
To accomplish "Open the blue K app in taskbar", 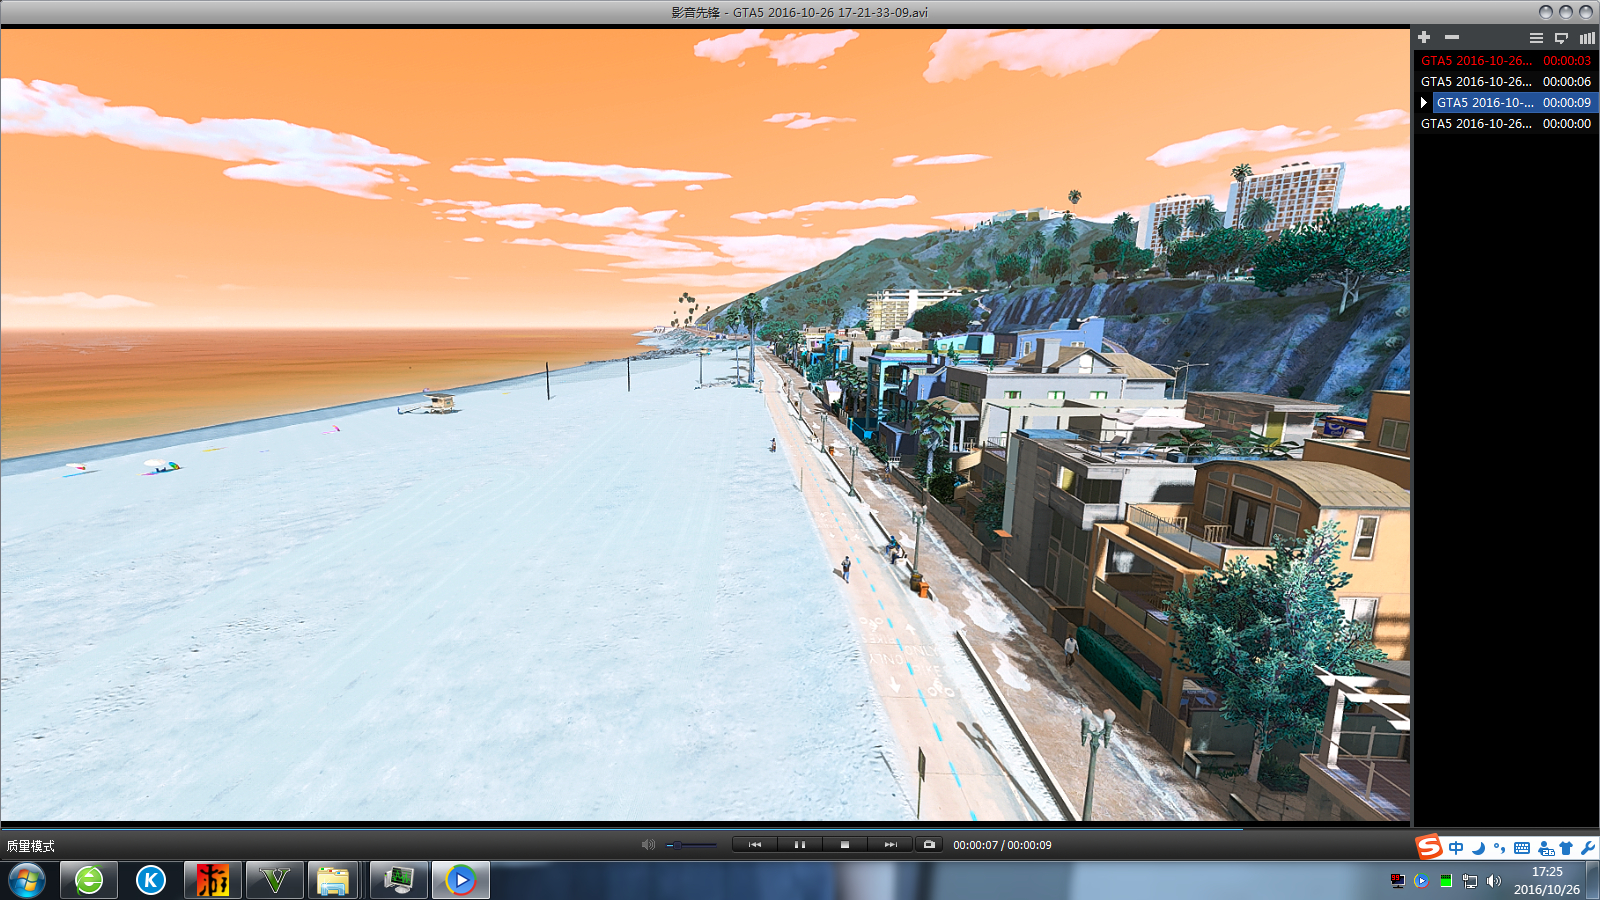I will pos(151,880).
